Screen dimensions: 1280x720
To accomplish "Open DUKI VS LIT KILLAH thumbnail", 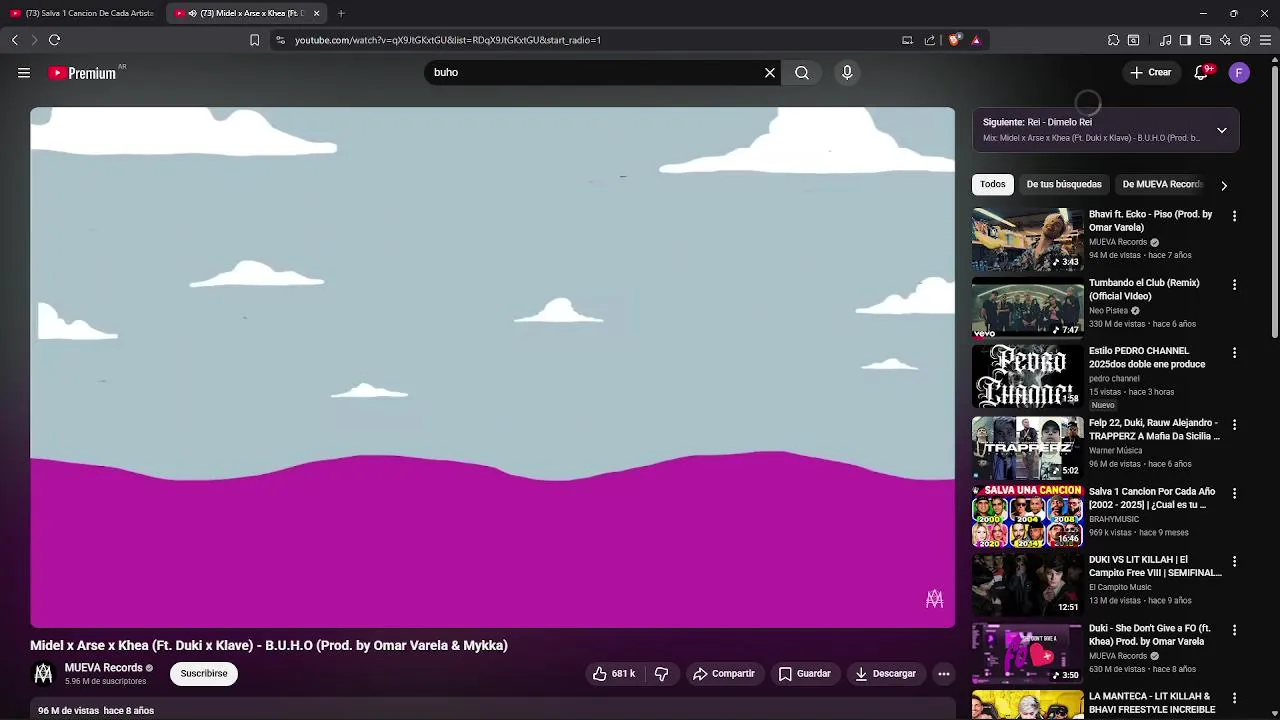I will (1027, 585).
